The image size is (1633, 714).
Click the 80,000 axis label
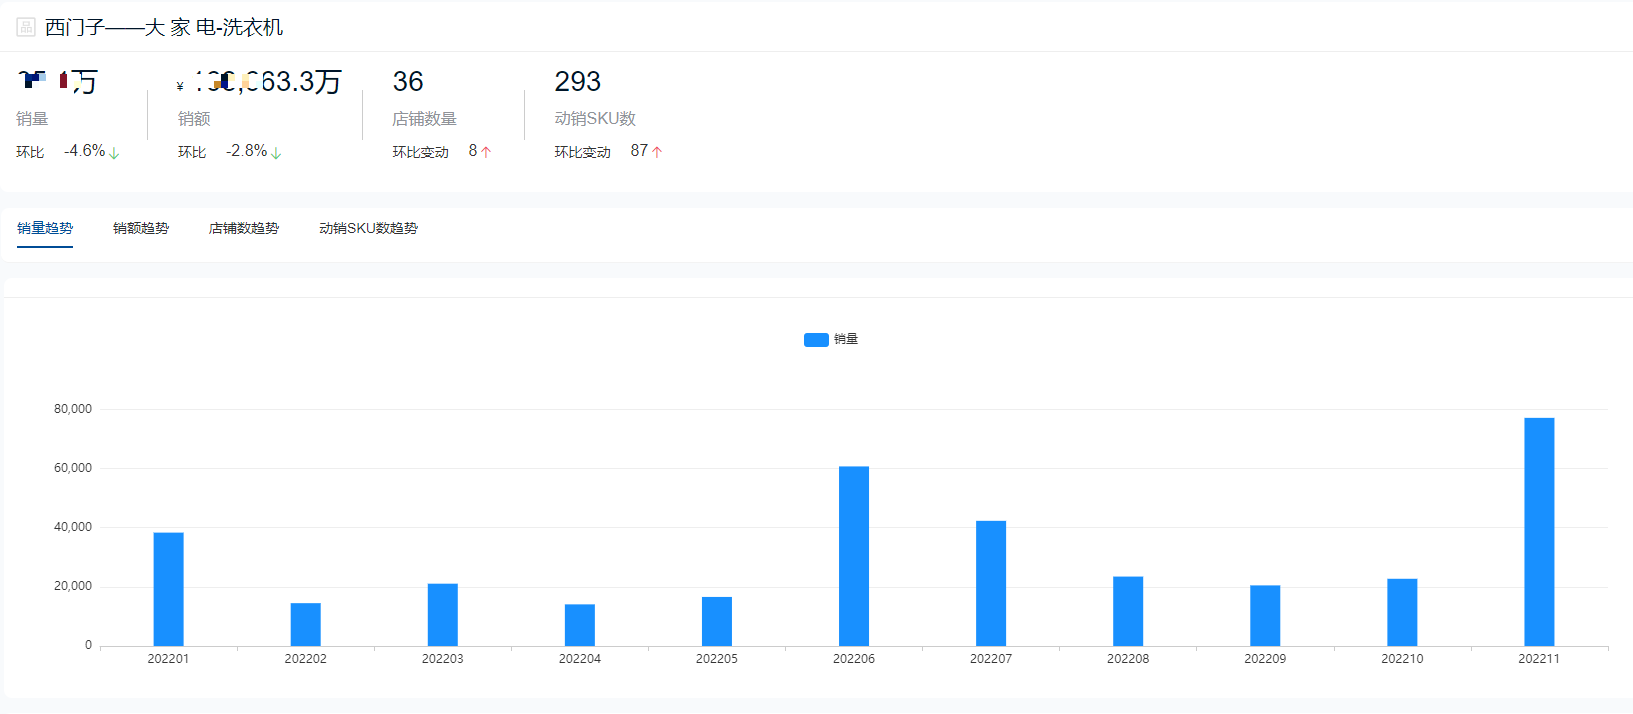point(73,409)
